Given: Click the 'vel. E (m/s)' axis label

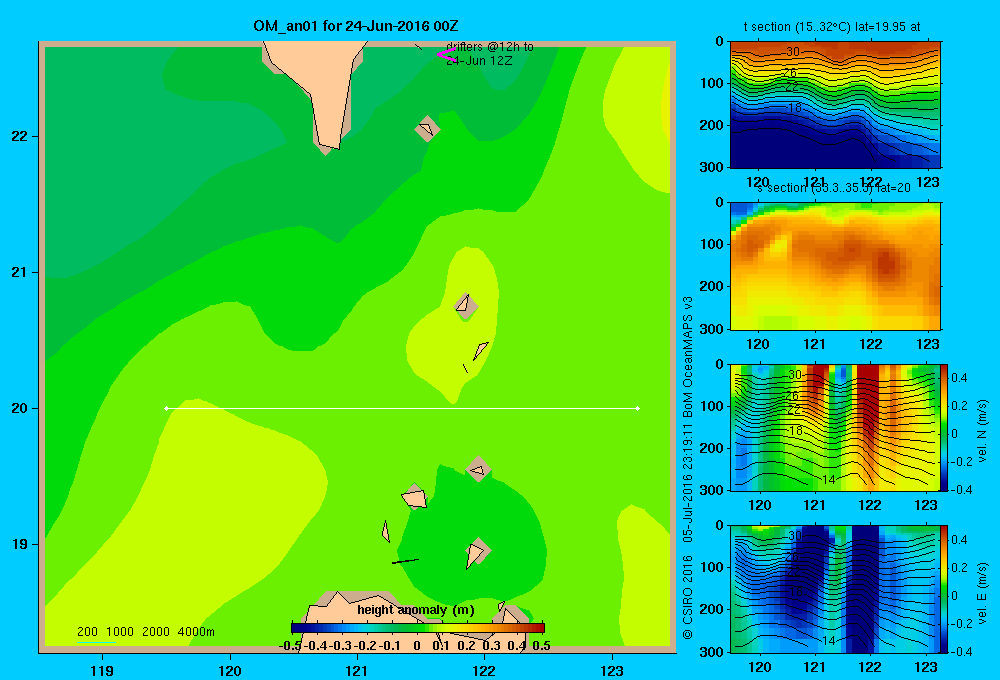Looking at the screenshot, I should [982, 593].
